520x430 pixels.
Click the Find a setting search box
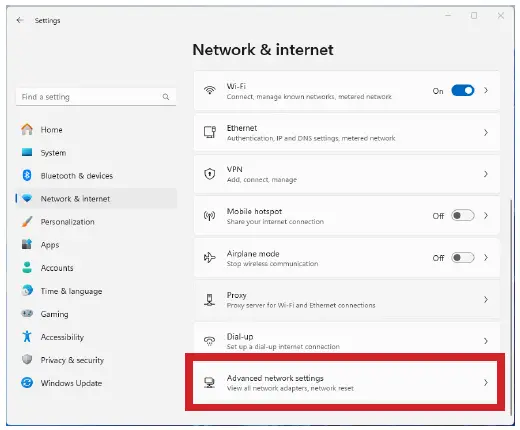(x=96, y=97)
